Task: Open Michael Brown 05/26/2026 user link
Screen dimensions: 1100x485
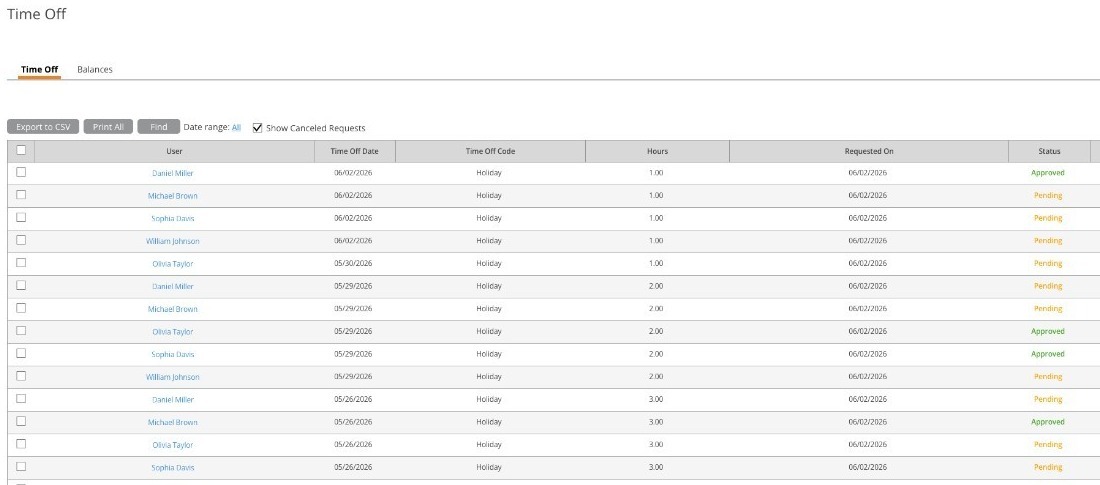Action: 173,422
